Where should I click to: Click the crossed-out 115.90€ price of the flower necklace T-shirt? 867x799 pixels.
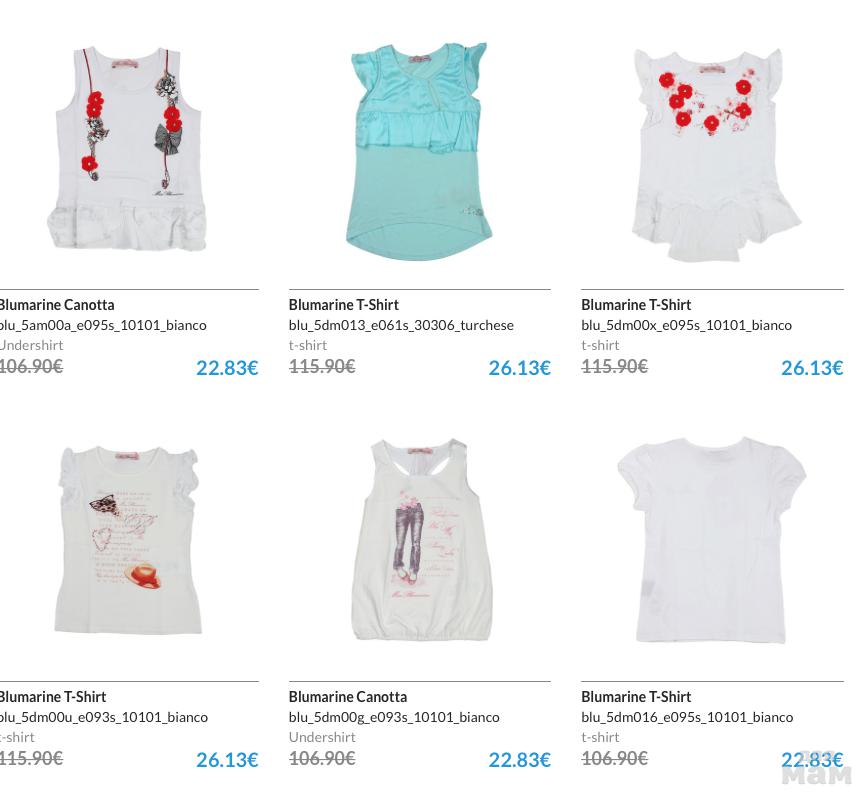pyautogui.click(x=614, y=366)
